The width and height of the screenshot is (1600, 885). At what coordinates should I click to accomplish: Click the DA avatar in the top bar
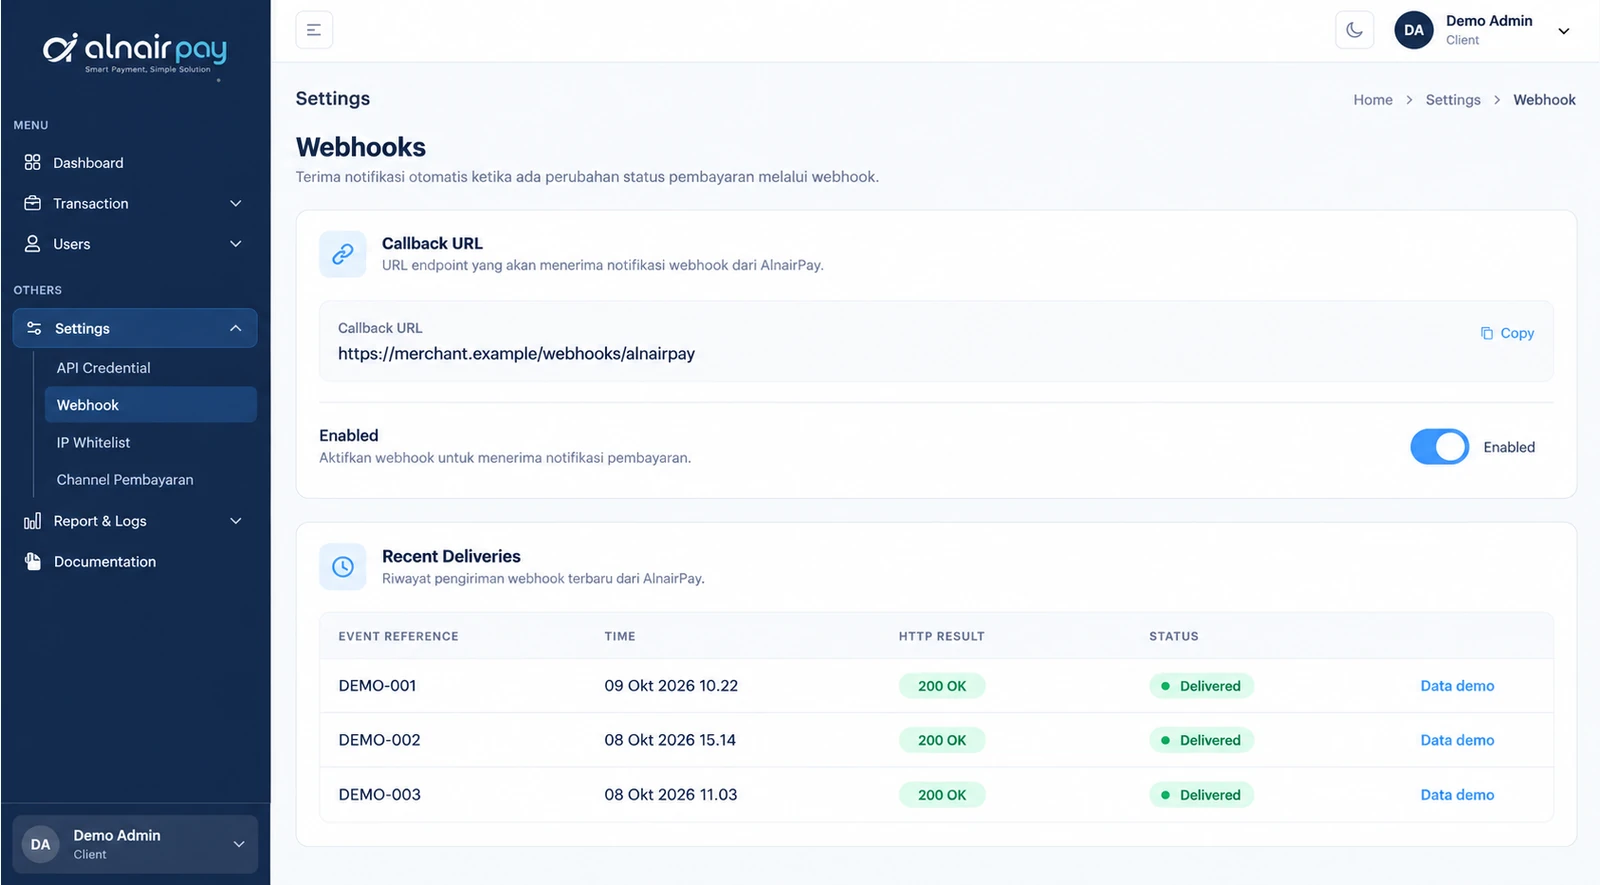point(1414,30)
